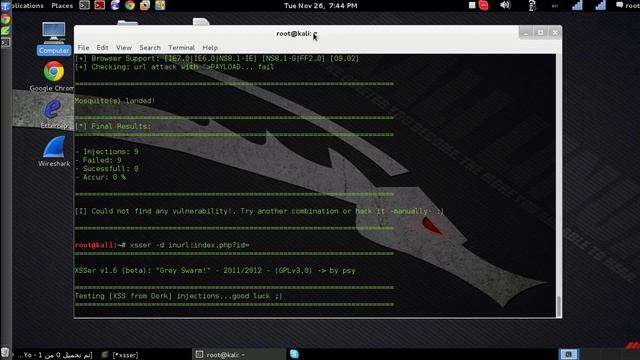
Task: Open the Google Chrome desktop icon
Action: point(53,76)
